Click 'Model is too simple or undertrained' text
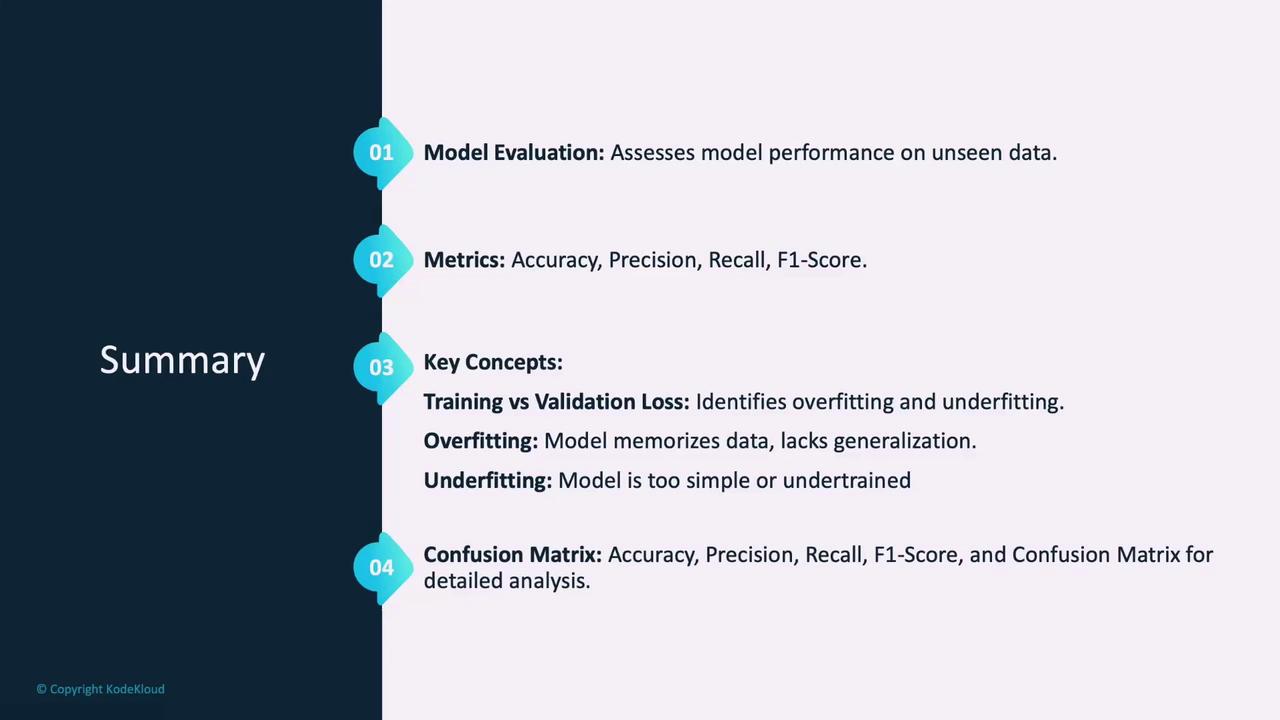 734,481
